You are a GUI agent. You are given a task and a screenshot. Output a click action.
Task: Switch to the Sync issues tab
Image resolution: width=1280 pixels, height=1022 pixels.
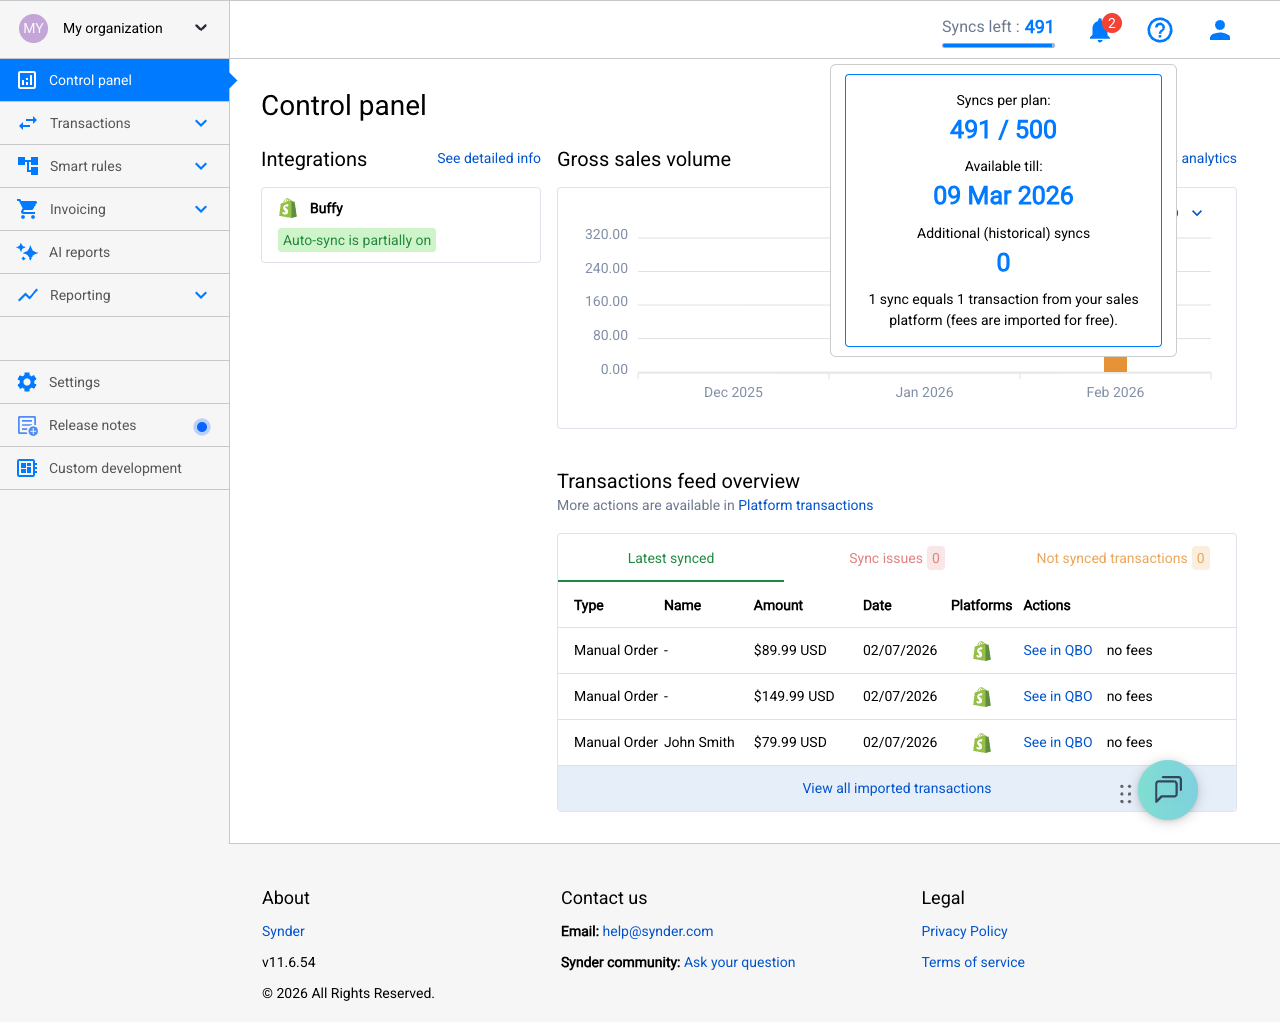tap(885, 558)
